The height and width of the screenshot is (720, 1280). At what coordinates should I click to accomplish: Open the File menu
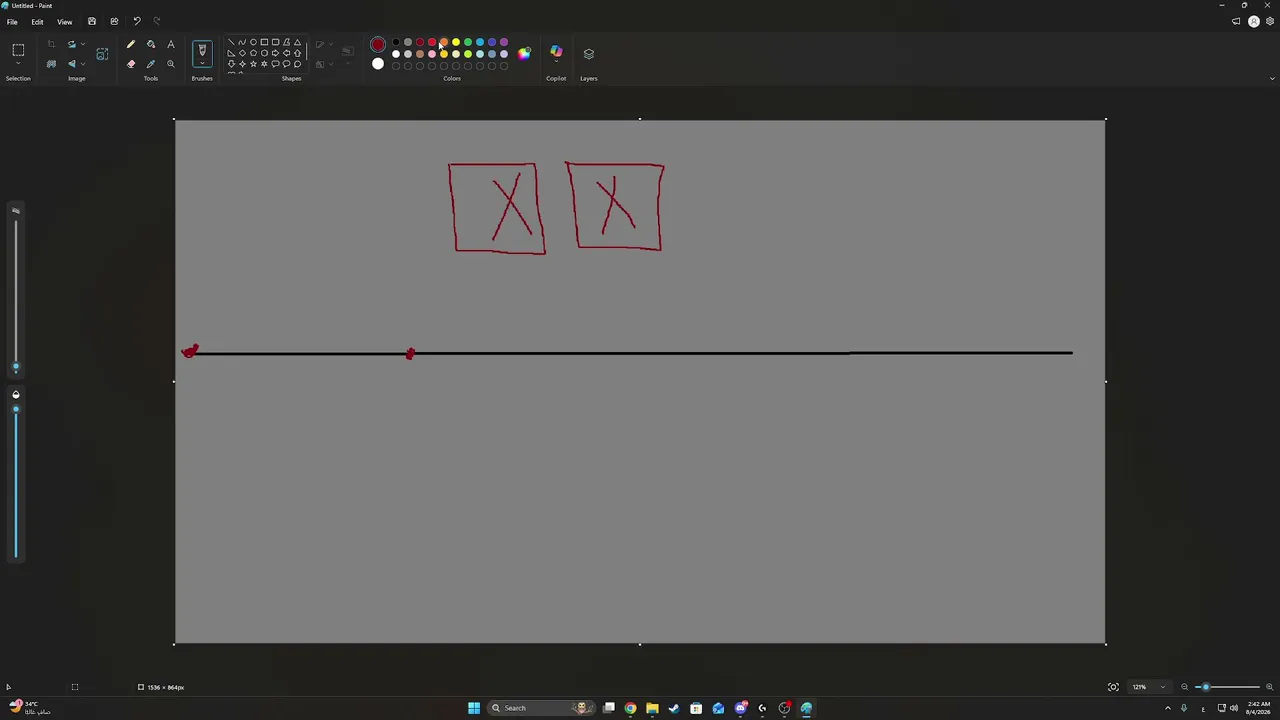[12, 21]
